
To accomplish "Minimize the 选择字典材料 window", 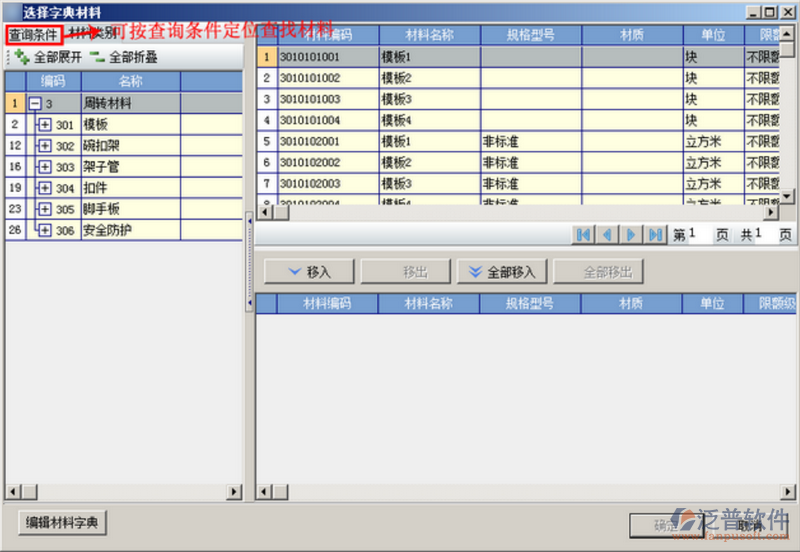I will point(753,12).
